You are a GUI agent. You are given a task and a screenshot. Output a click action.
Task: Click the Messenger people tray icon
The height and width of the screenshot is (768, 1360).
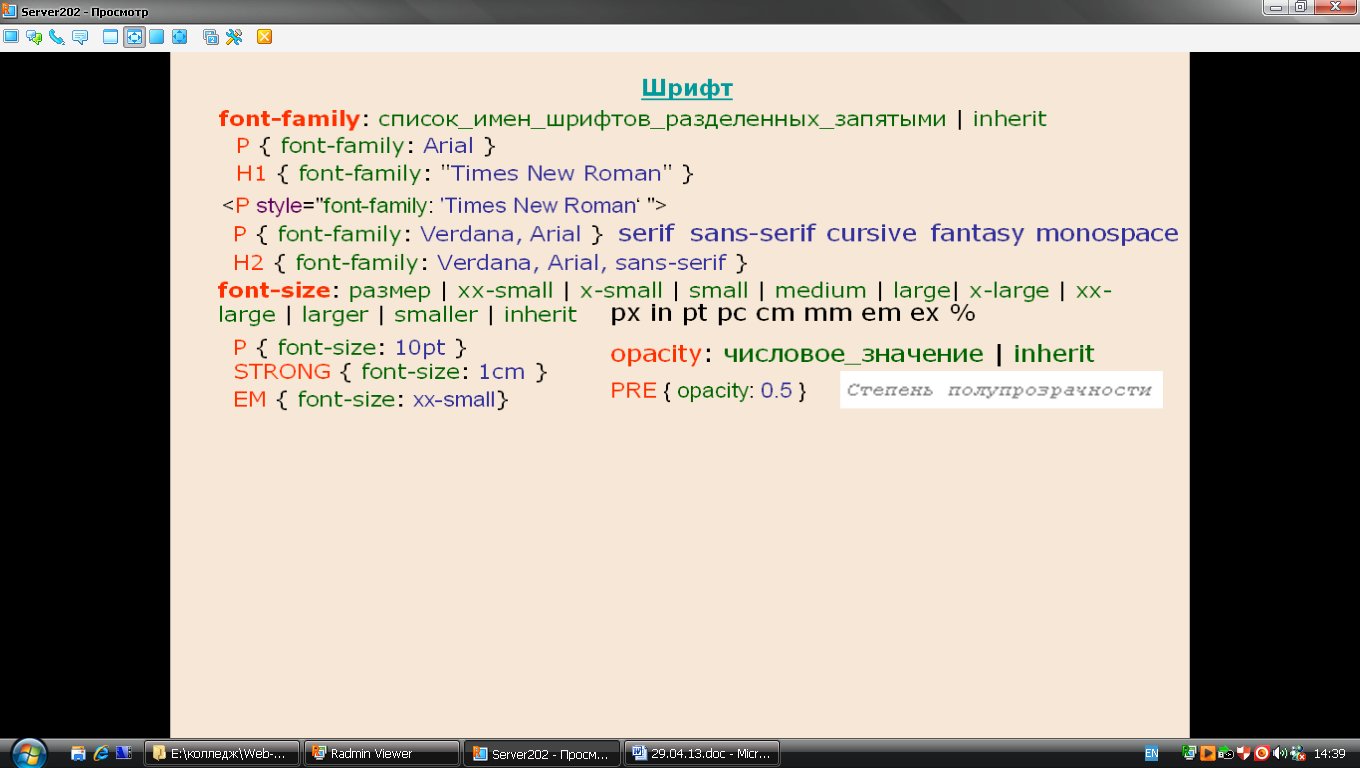coord(1297,754)
